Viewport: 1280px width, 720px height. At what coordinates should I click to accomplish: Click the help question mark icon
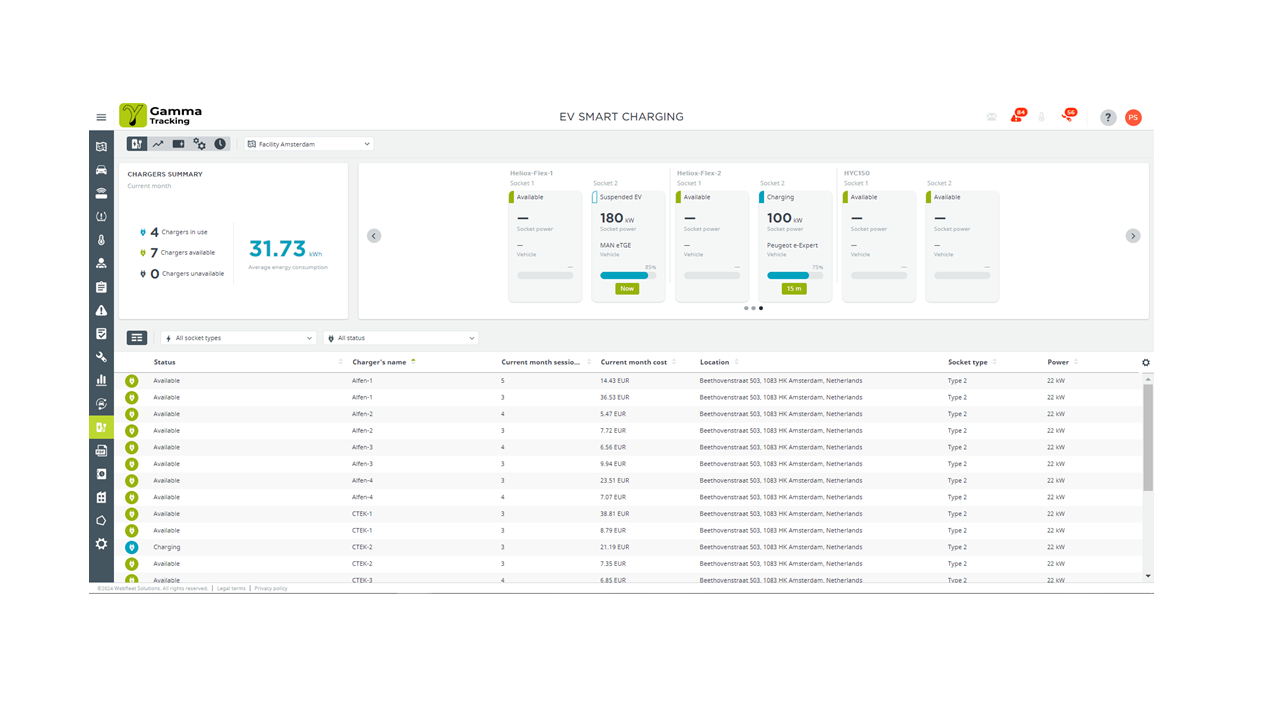point(1108,117)
